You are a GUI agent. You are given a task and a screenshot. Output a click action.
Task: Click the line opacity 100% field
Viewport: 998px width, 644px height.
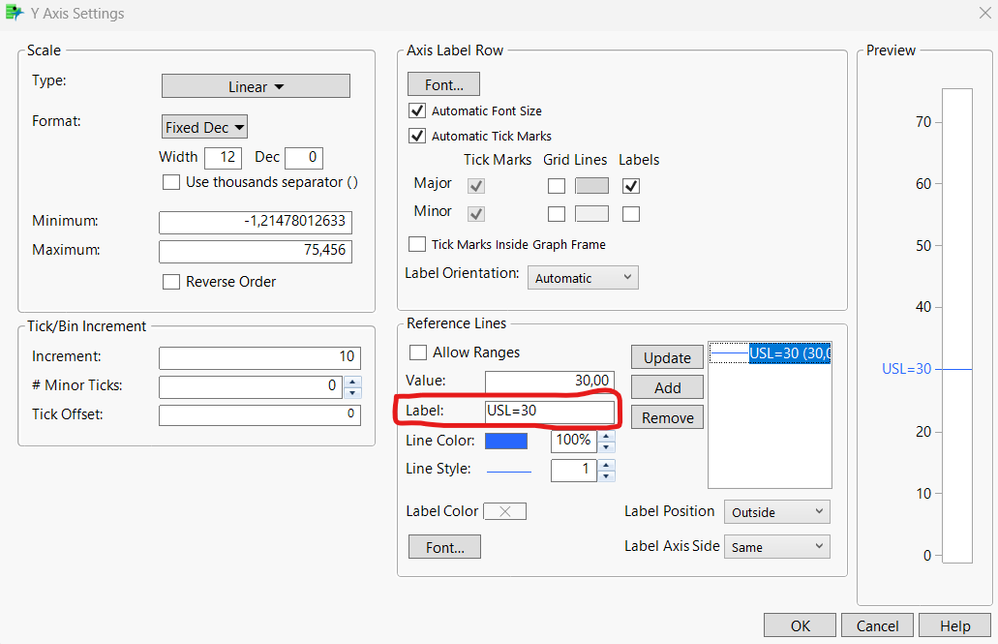573,440
